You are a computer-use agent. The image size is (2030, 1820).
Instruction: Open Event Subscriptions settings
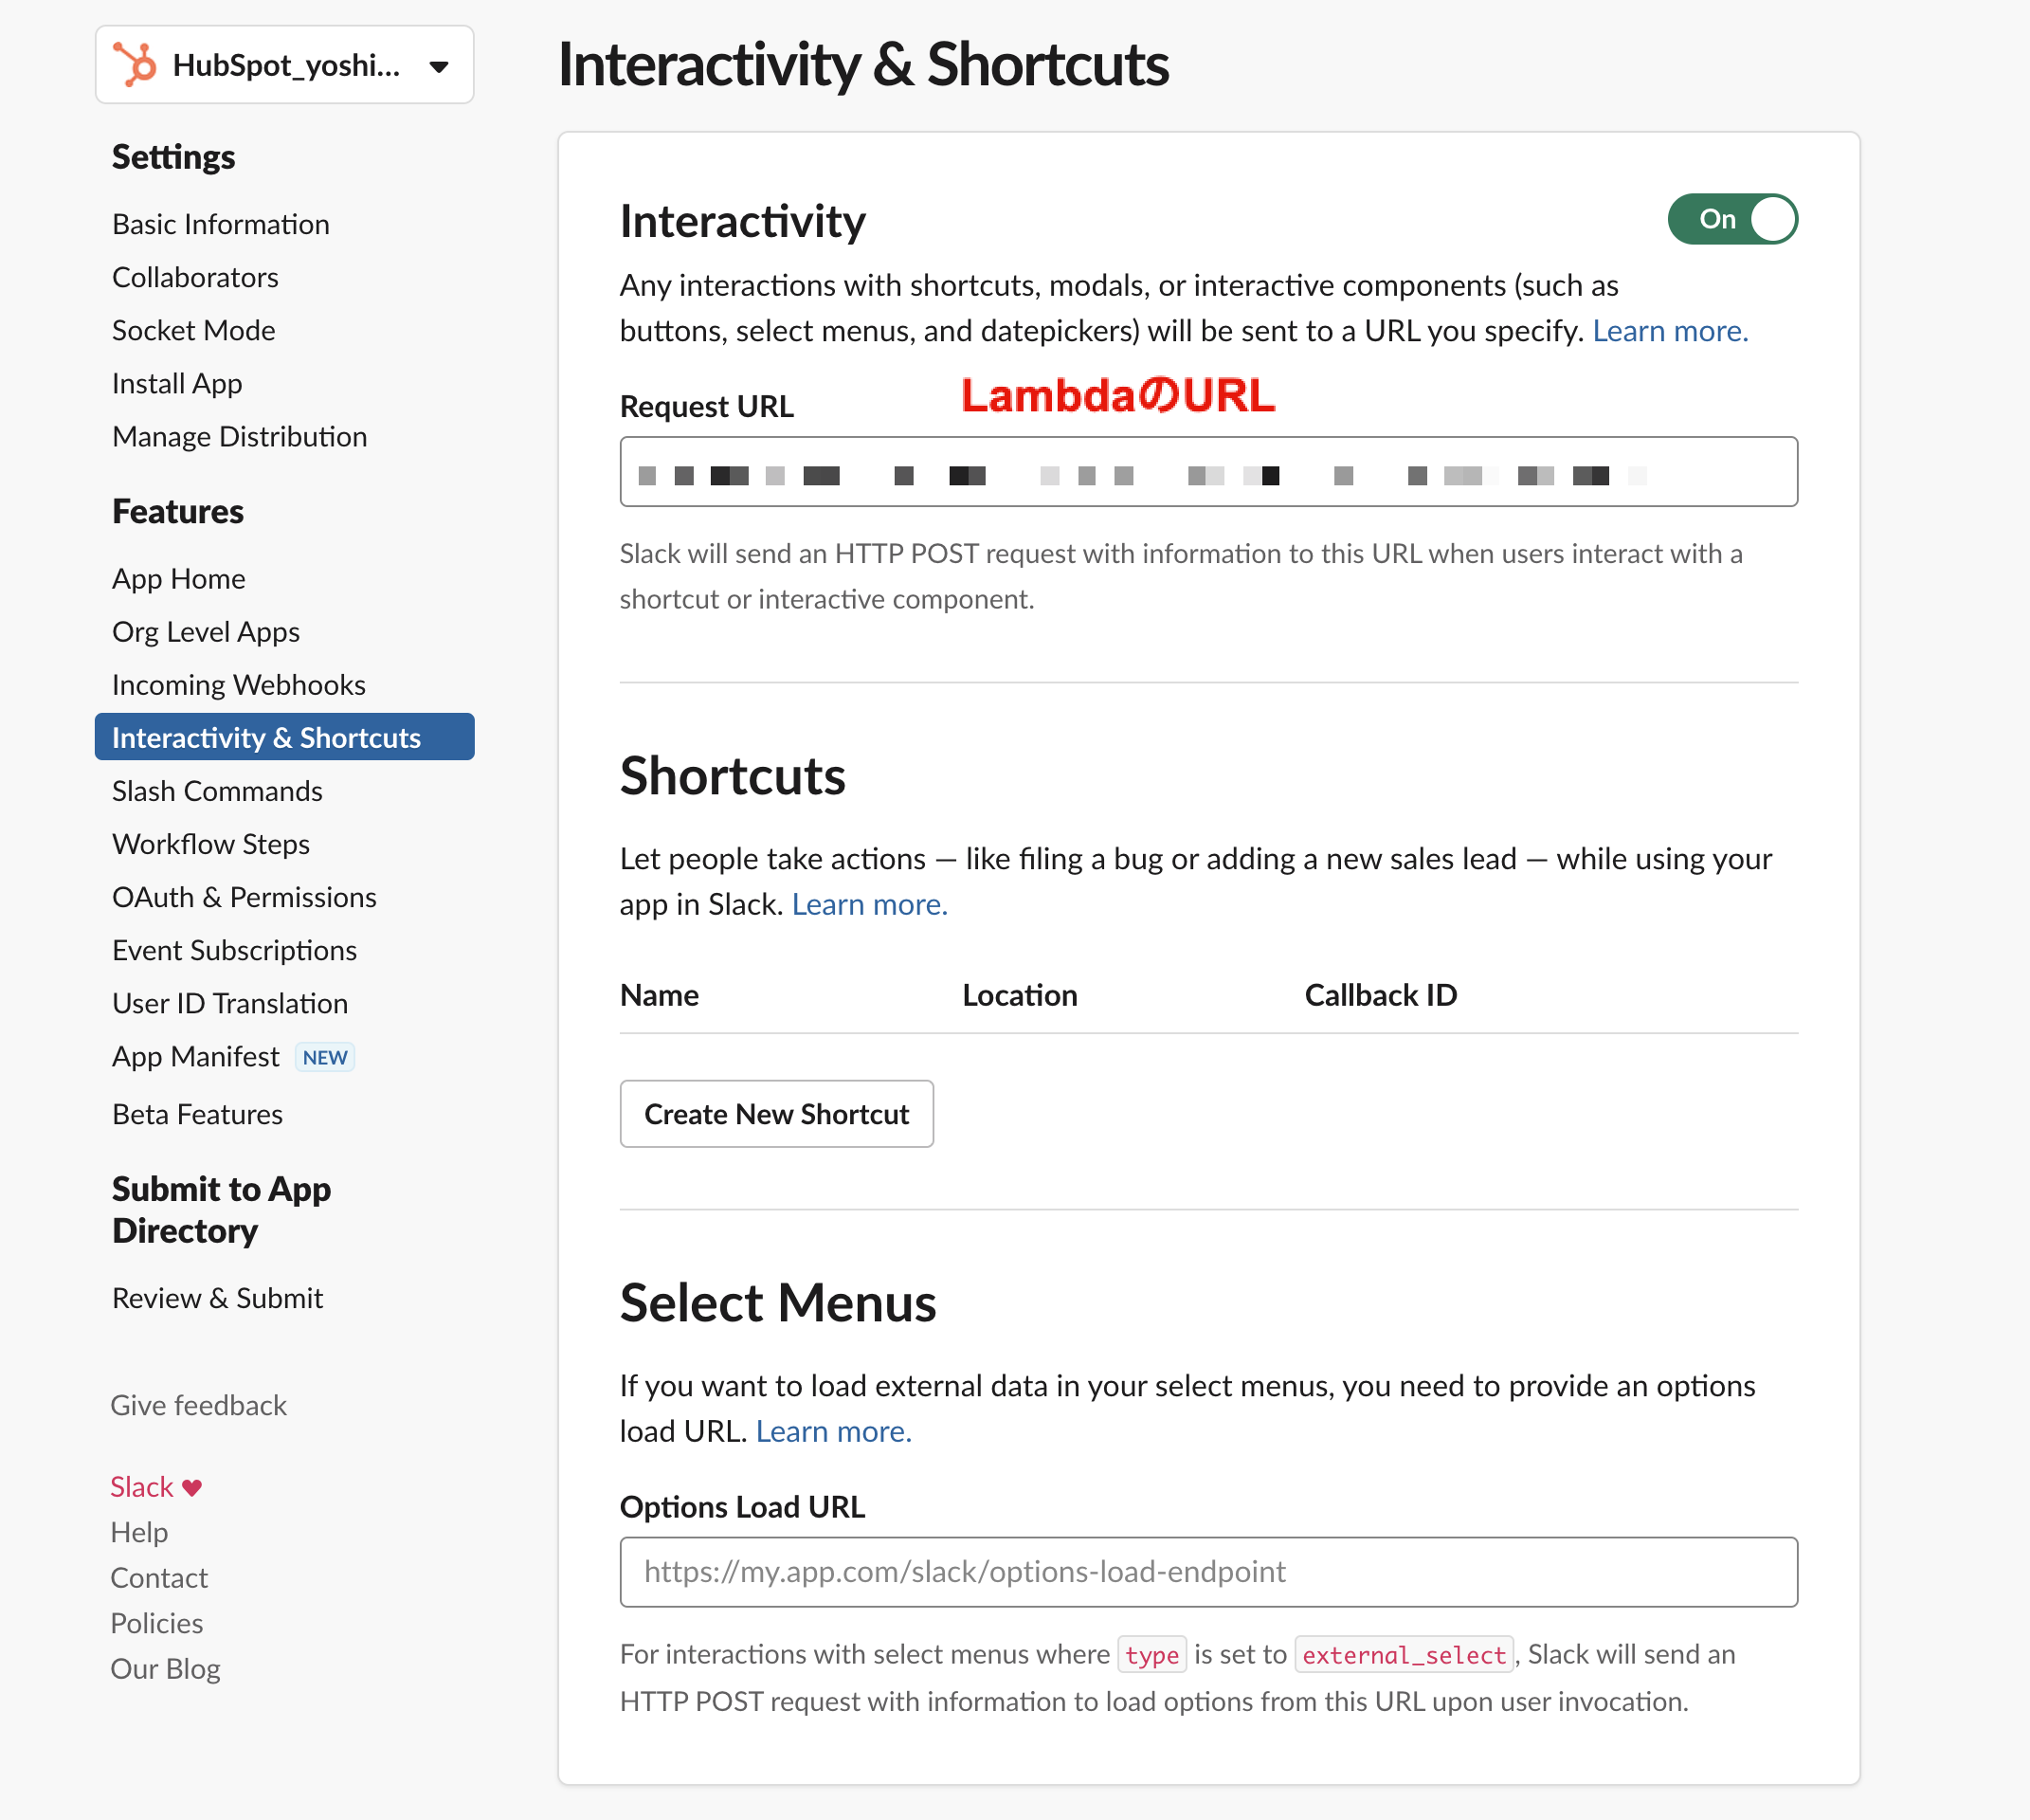[x=234, y=950]
